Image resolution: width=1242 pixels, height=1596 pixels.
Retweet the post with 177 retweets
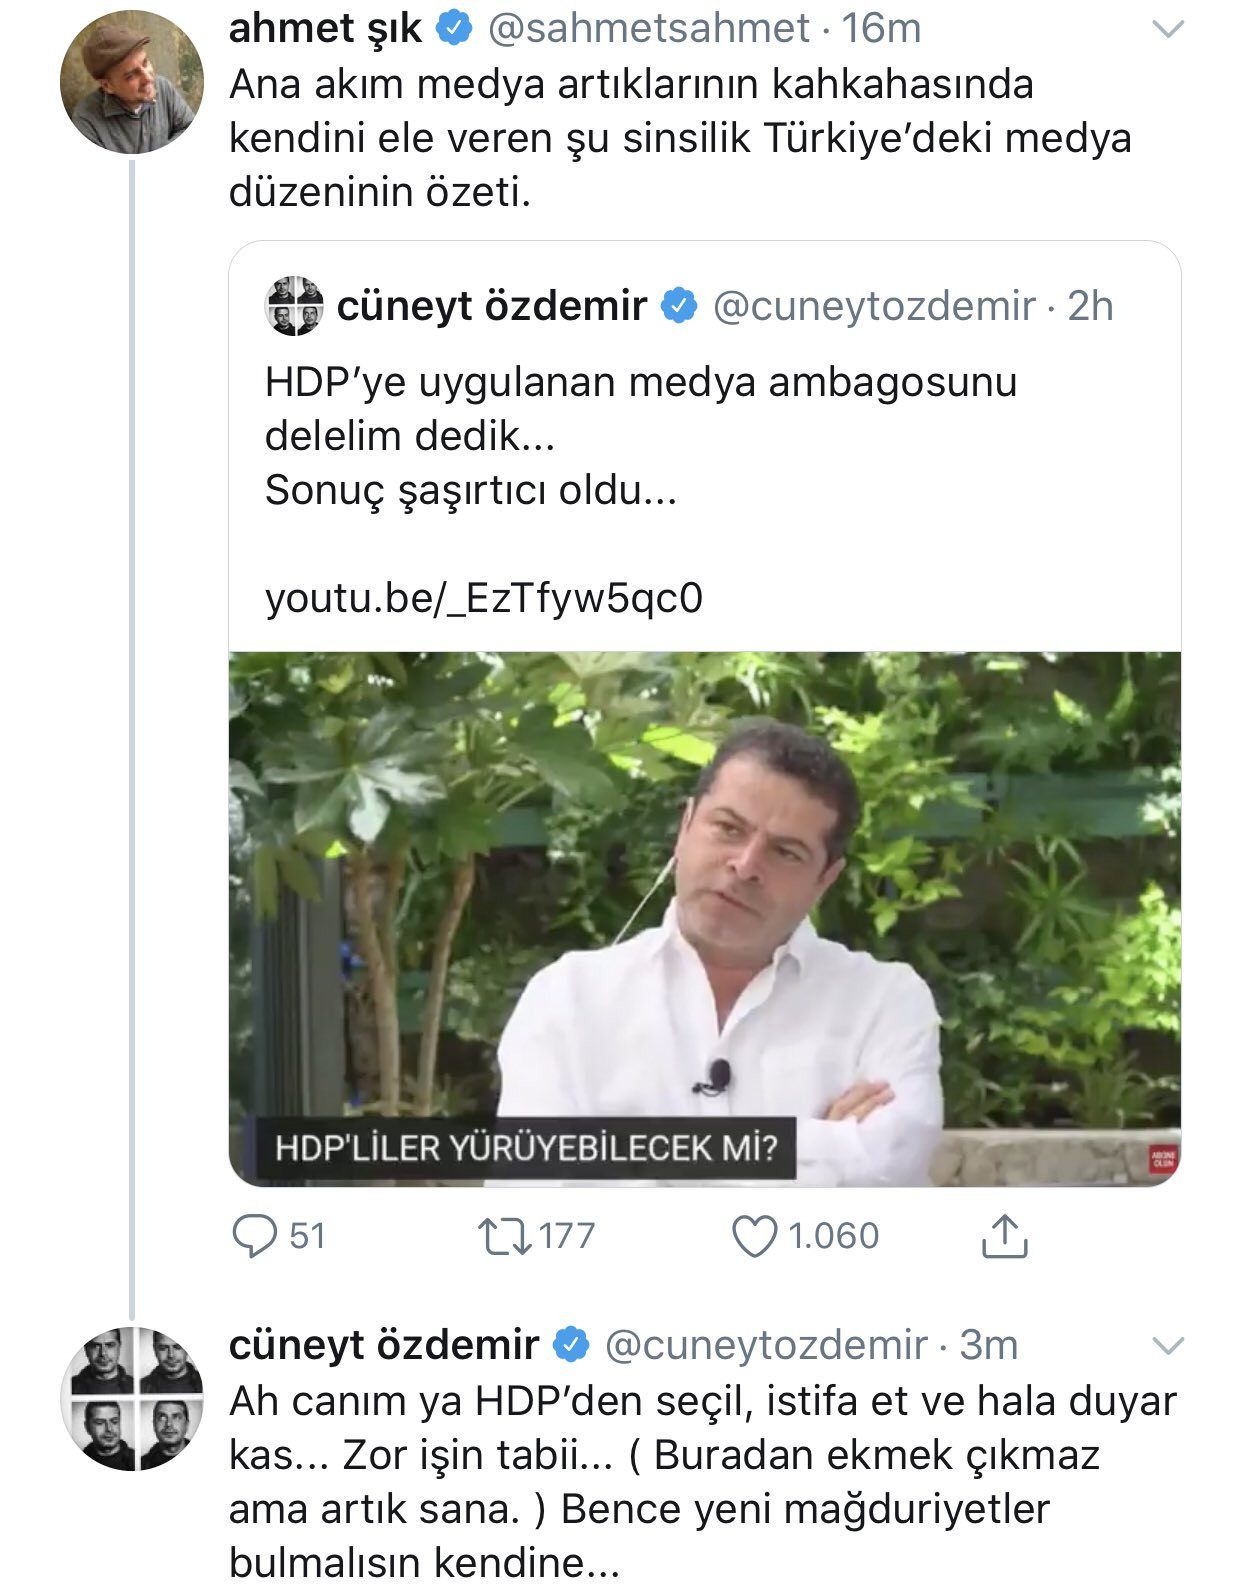pos(506,1237)
